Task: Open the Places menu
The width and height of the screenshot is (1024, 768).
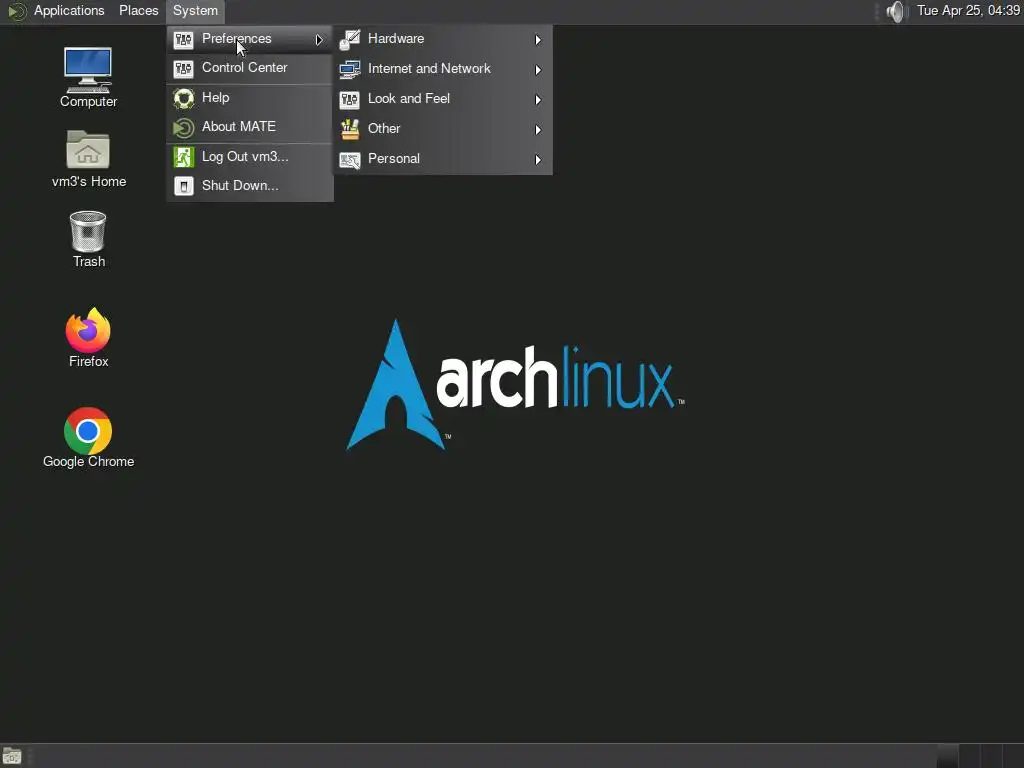Action: point(138,10)
